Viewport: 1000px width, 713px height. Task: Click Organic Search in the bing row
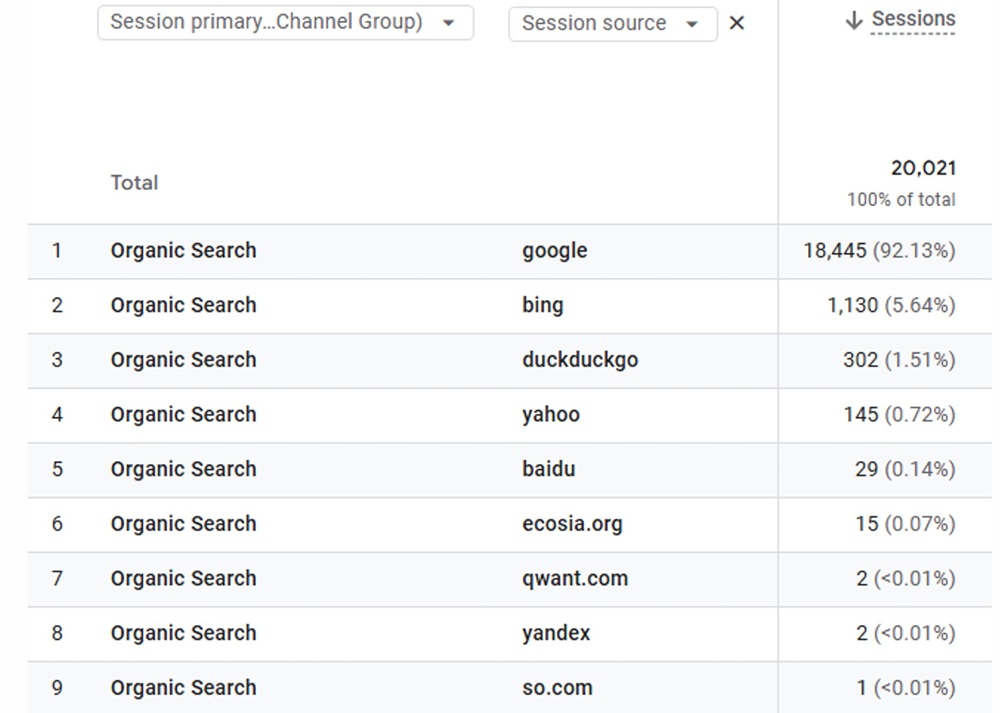pyautogui.click(x=184, y=305)
